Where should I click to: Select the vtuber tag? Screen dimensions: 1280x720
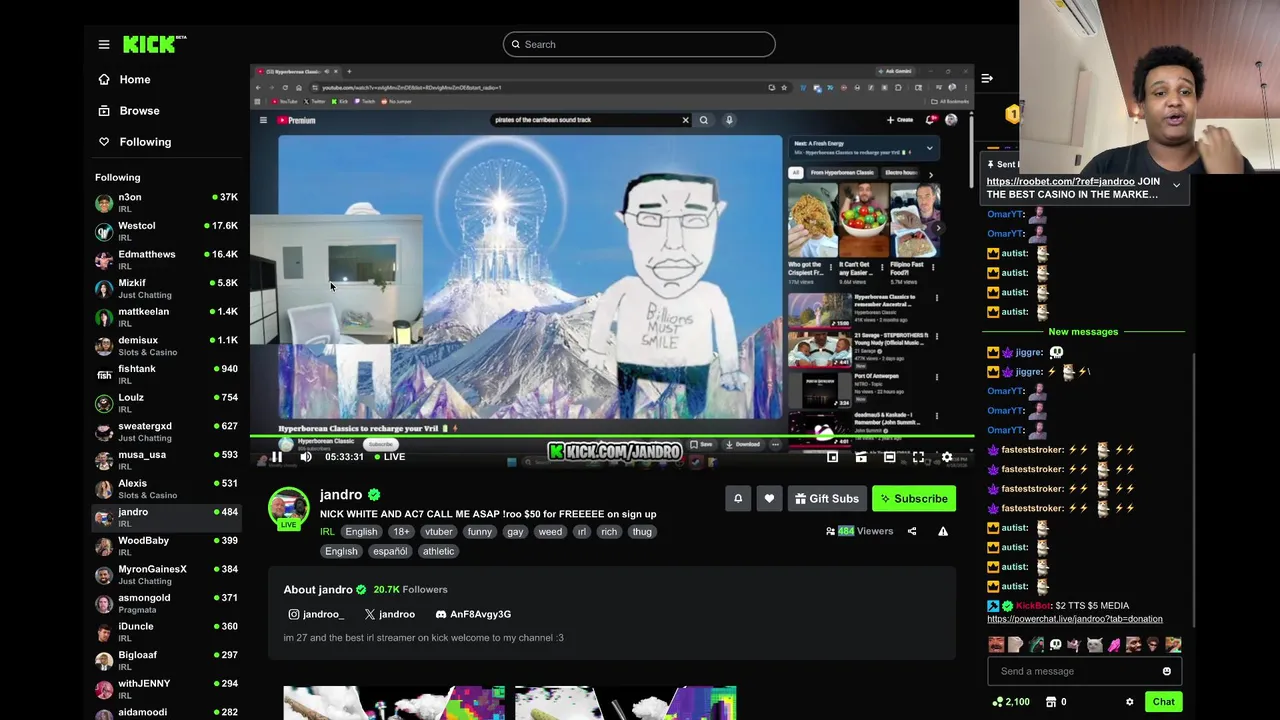(x=438, y=532)
